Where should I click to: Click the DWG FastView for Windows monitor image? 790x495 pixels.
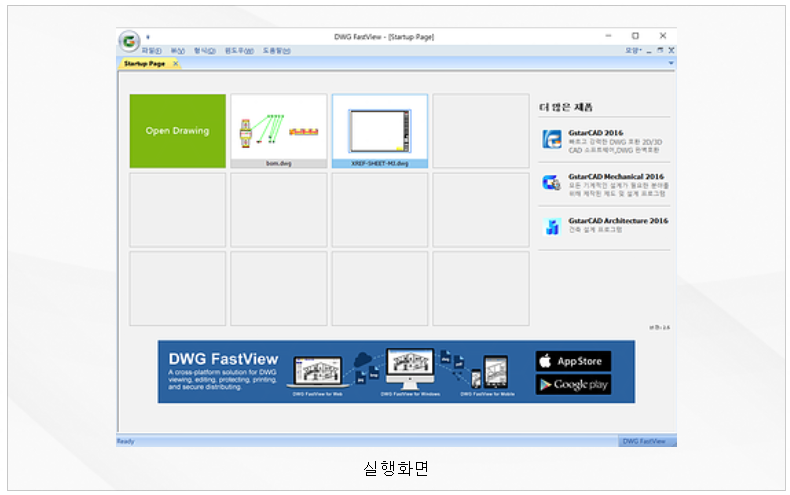(x=410, y=368)
